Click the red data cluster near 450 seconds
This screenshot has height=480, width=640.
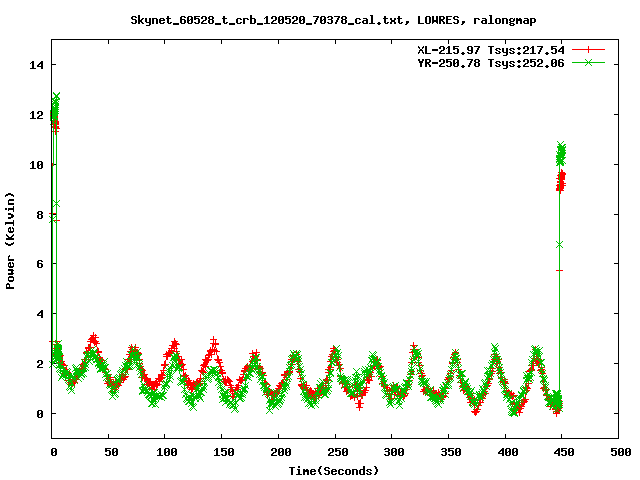click(x=561, y=181)
